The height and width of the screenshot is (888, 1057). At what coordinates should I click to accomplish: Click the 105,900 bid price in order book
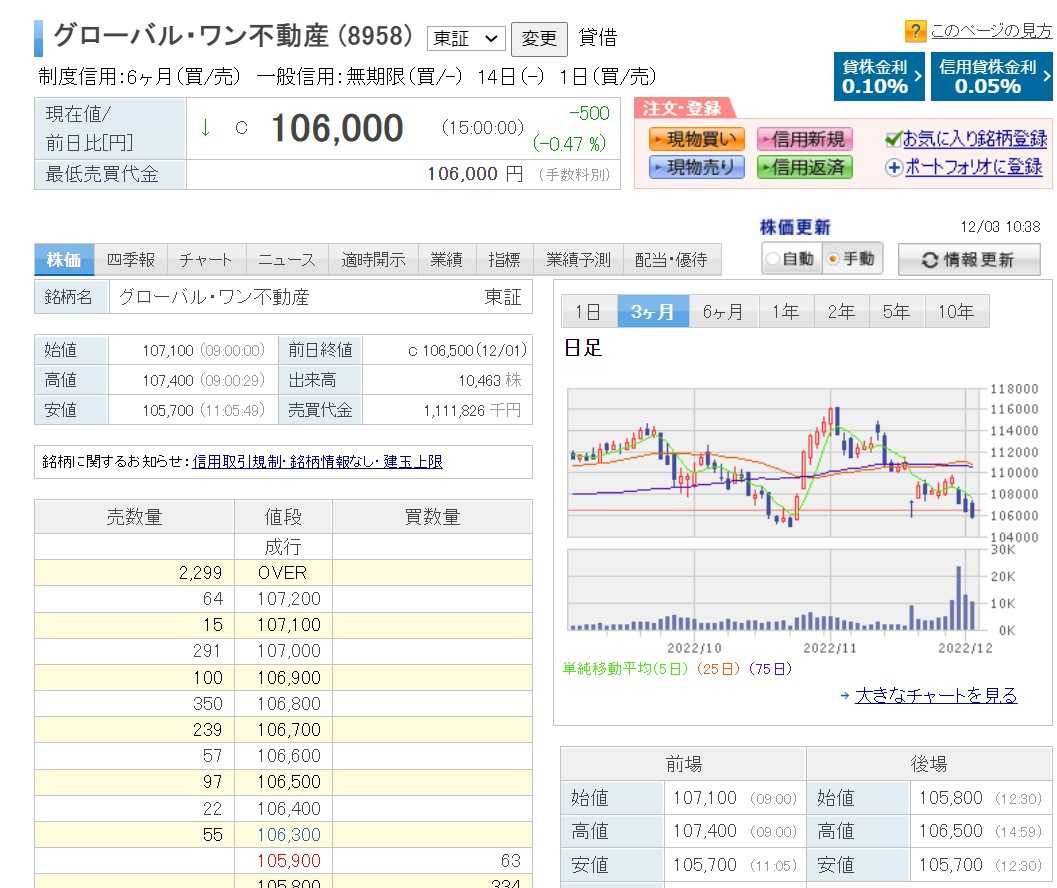point(289,861)
